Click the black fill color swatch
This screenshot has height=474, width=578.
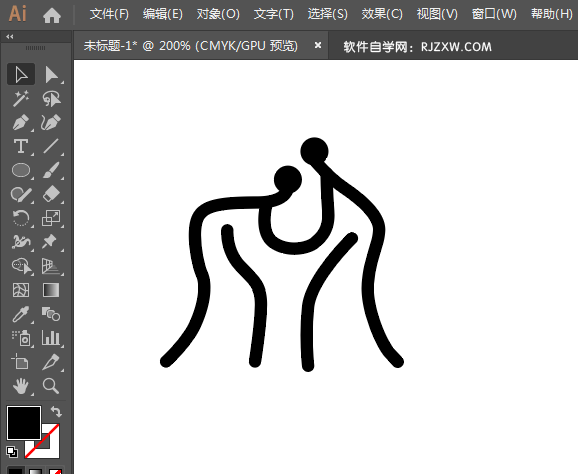(x=24, y=423)
